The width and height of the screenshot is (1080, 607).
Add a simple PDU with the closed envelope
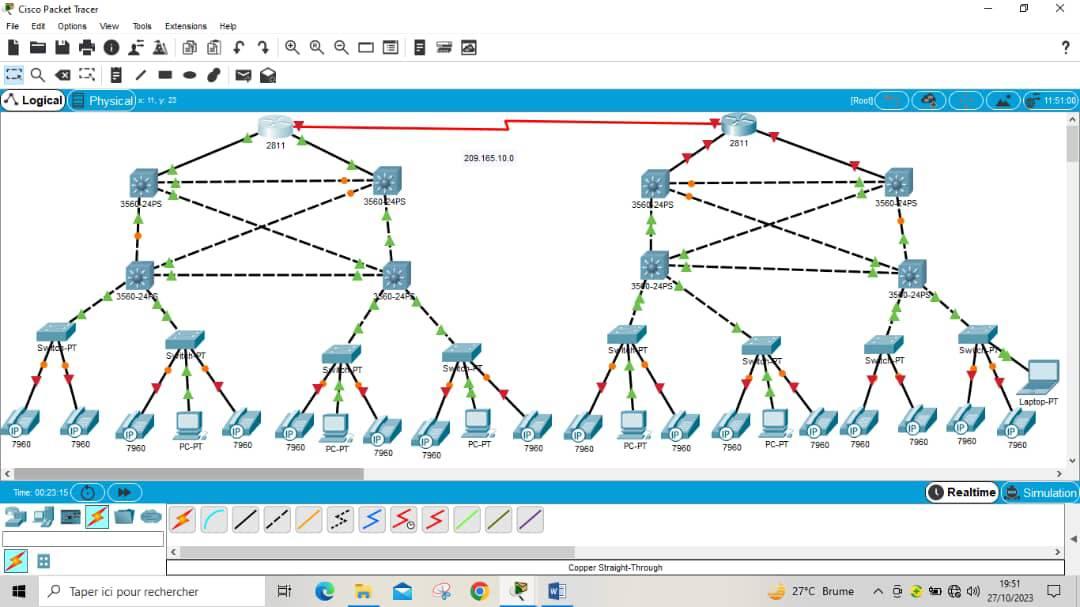tap(243, 75)
